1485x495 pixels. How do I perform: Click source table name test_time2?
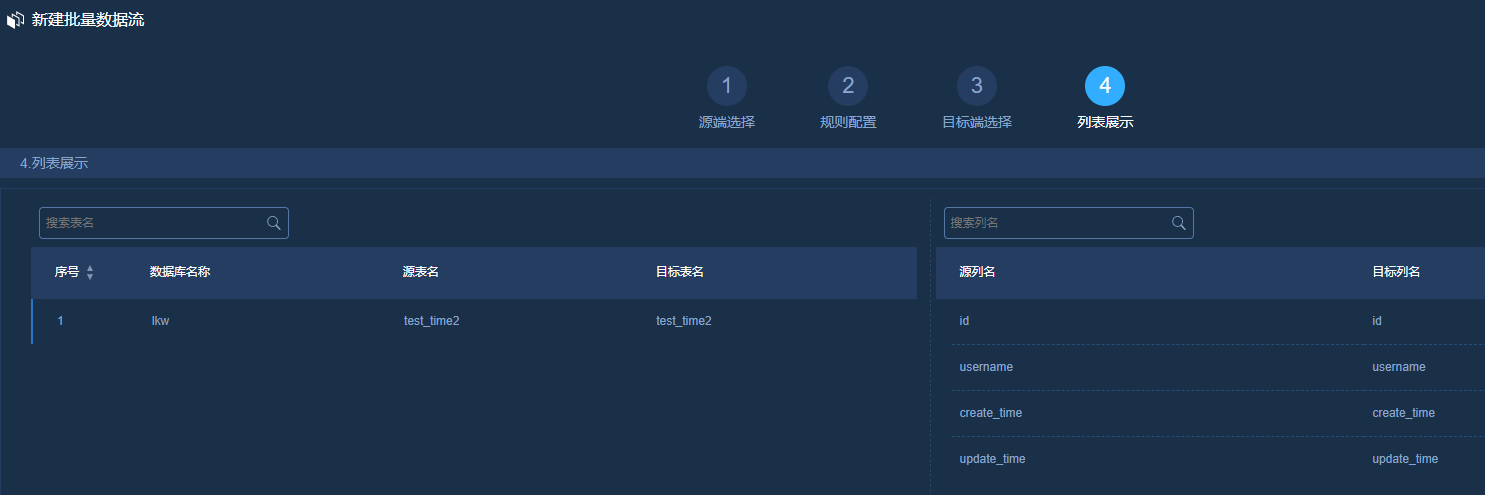click(x=431, y=321)
